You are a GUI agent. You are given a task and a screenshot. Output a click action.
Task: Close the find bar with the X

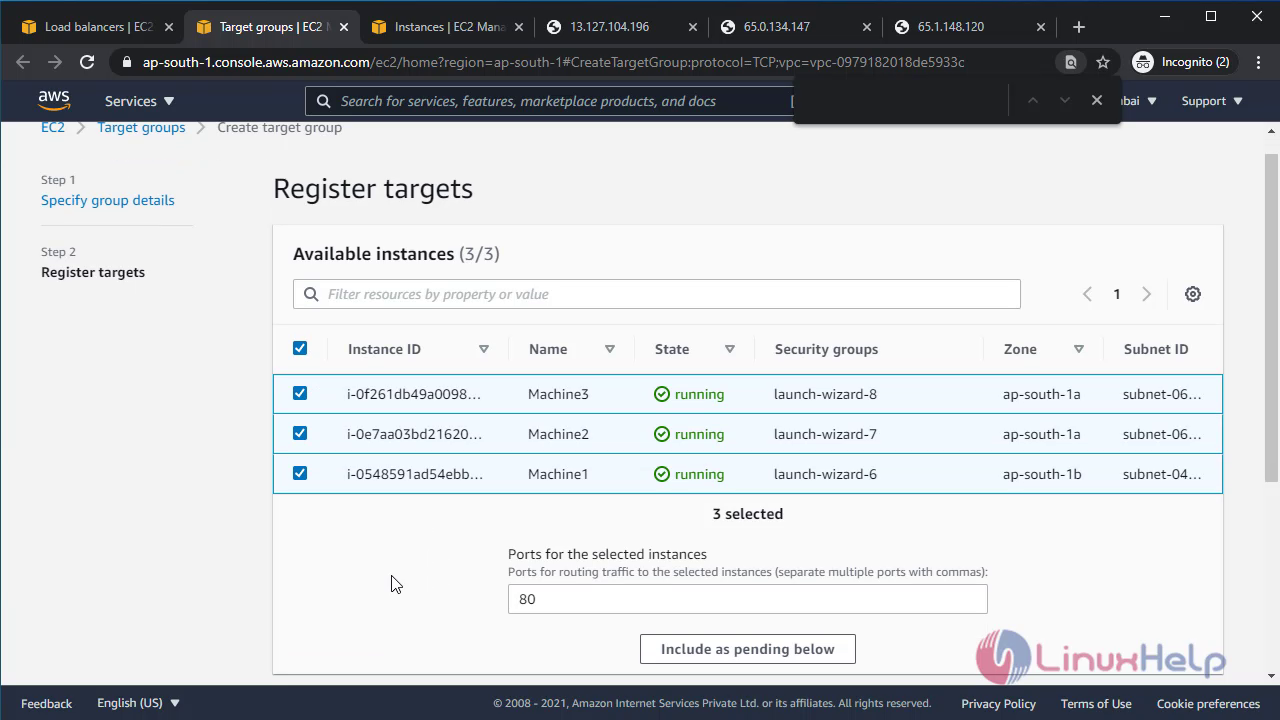click(x=1097, y=100)
